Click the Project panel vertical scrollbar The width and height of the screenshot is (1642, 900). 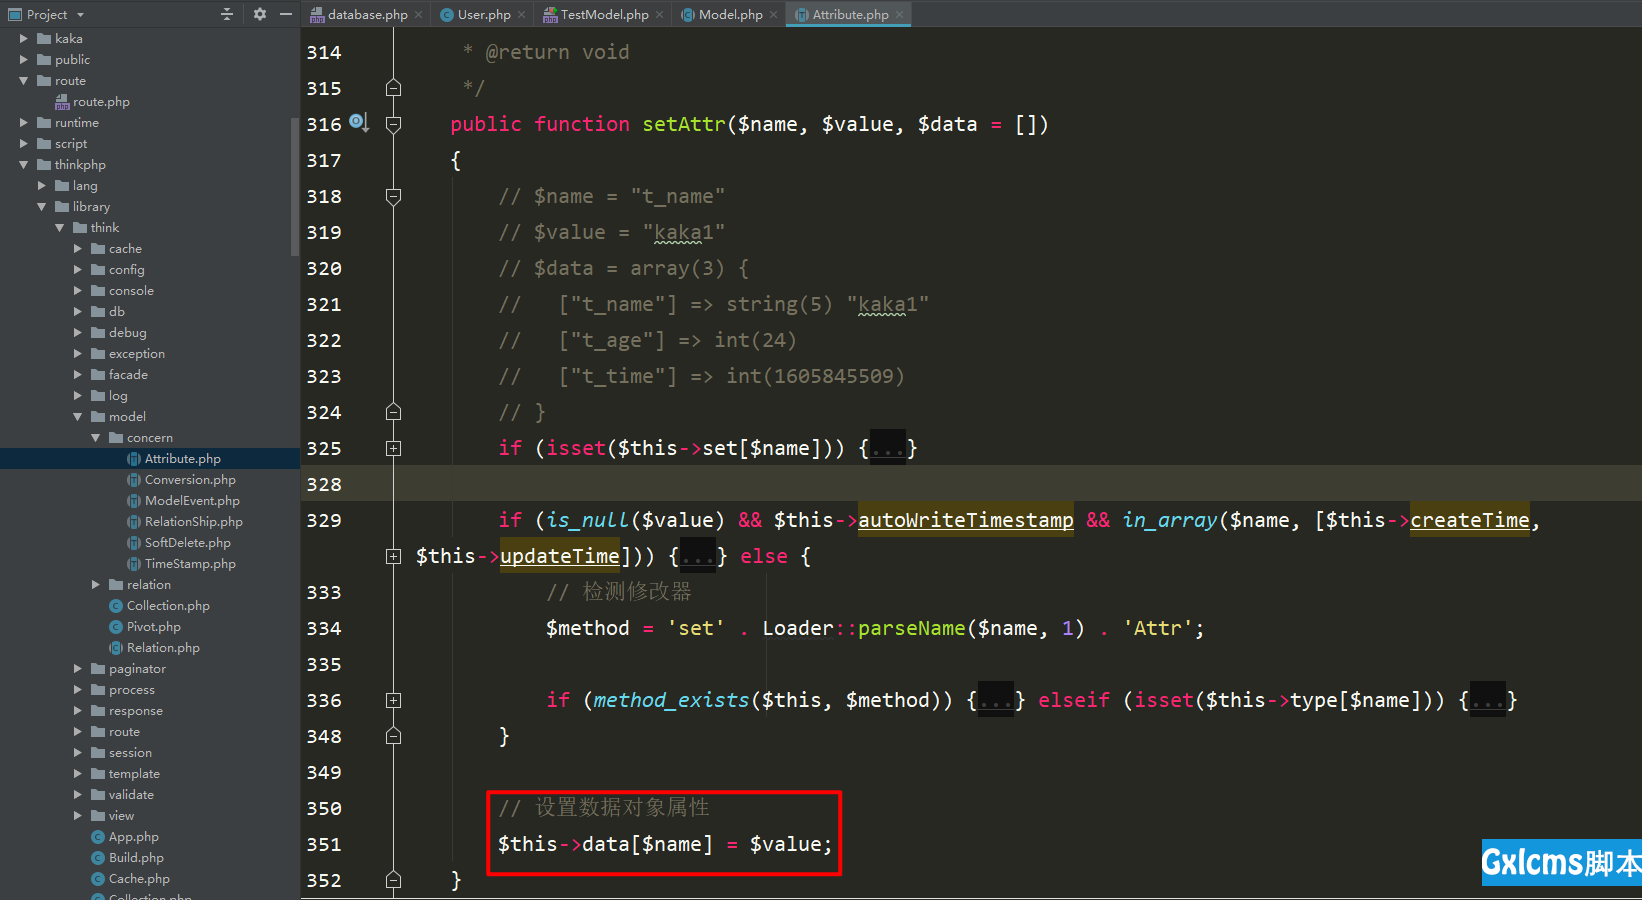(294, 187)
